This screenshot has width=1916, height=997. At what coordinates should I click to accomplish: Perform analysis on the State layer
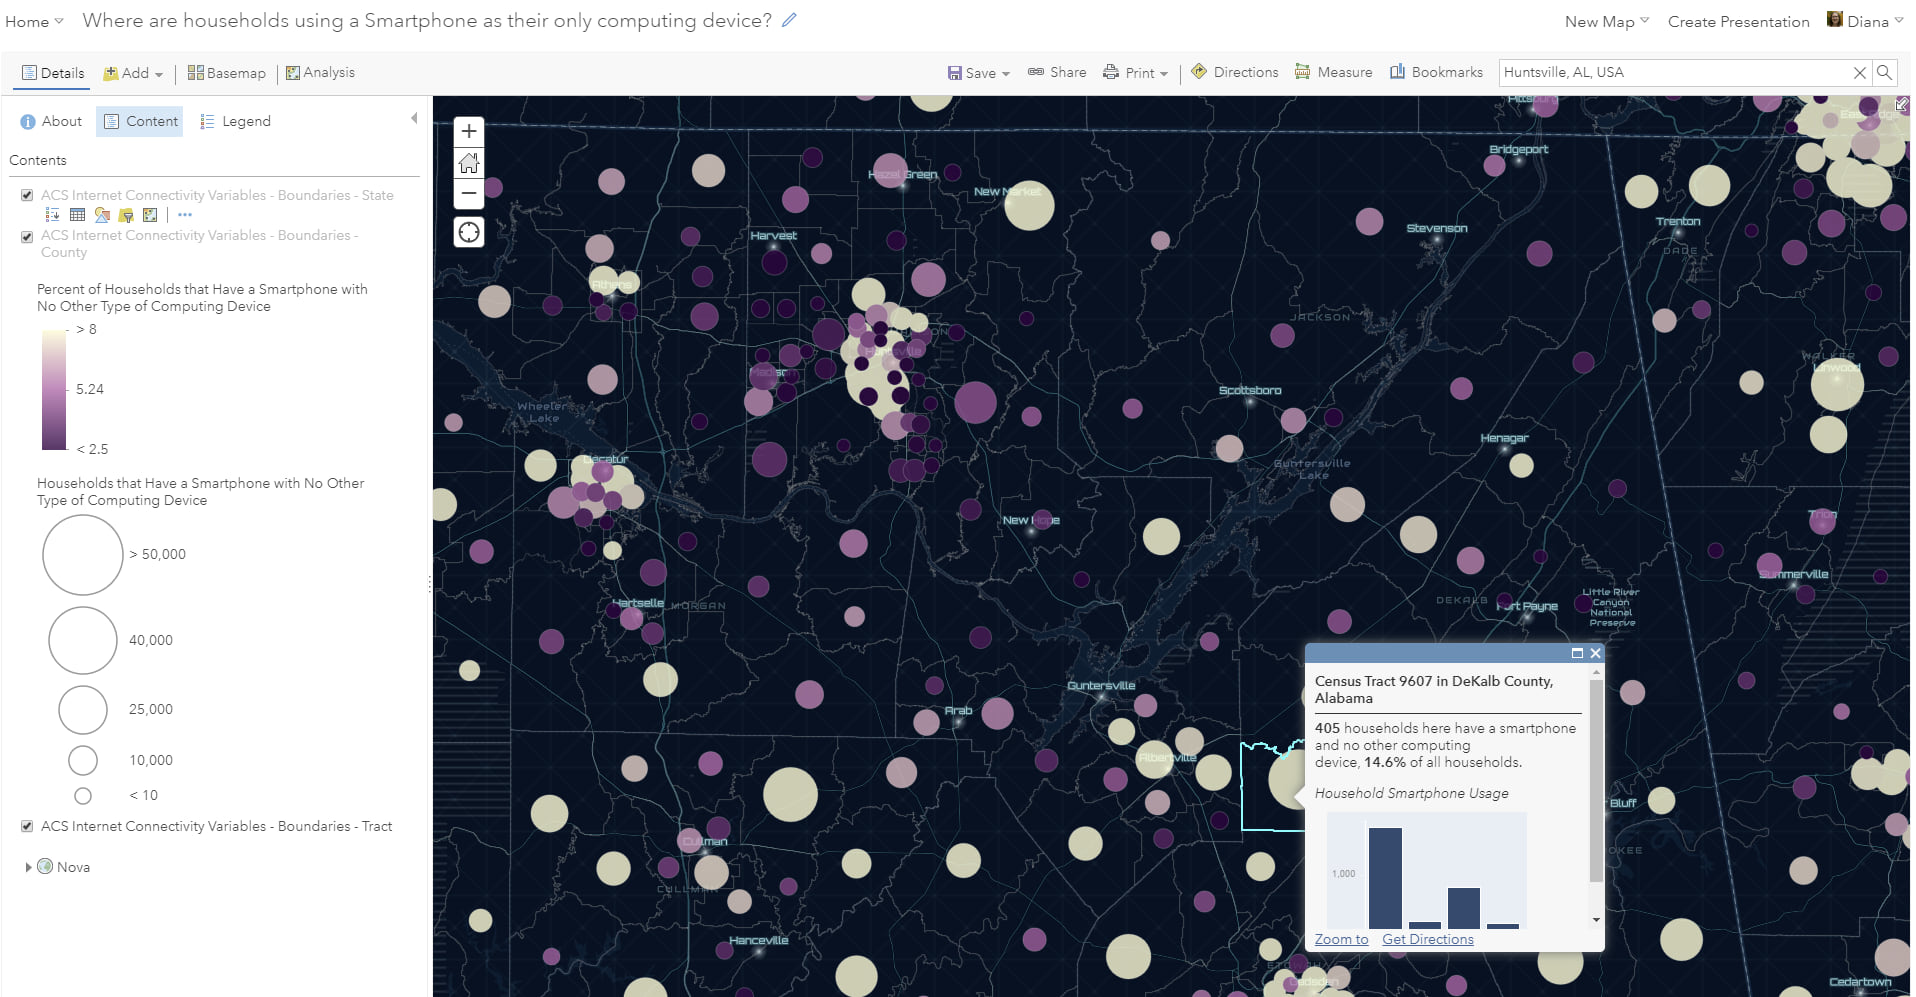click(151, 214)
